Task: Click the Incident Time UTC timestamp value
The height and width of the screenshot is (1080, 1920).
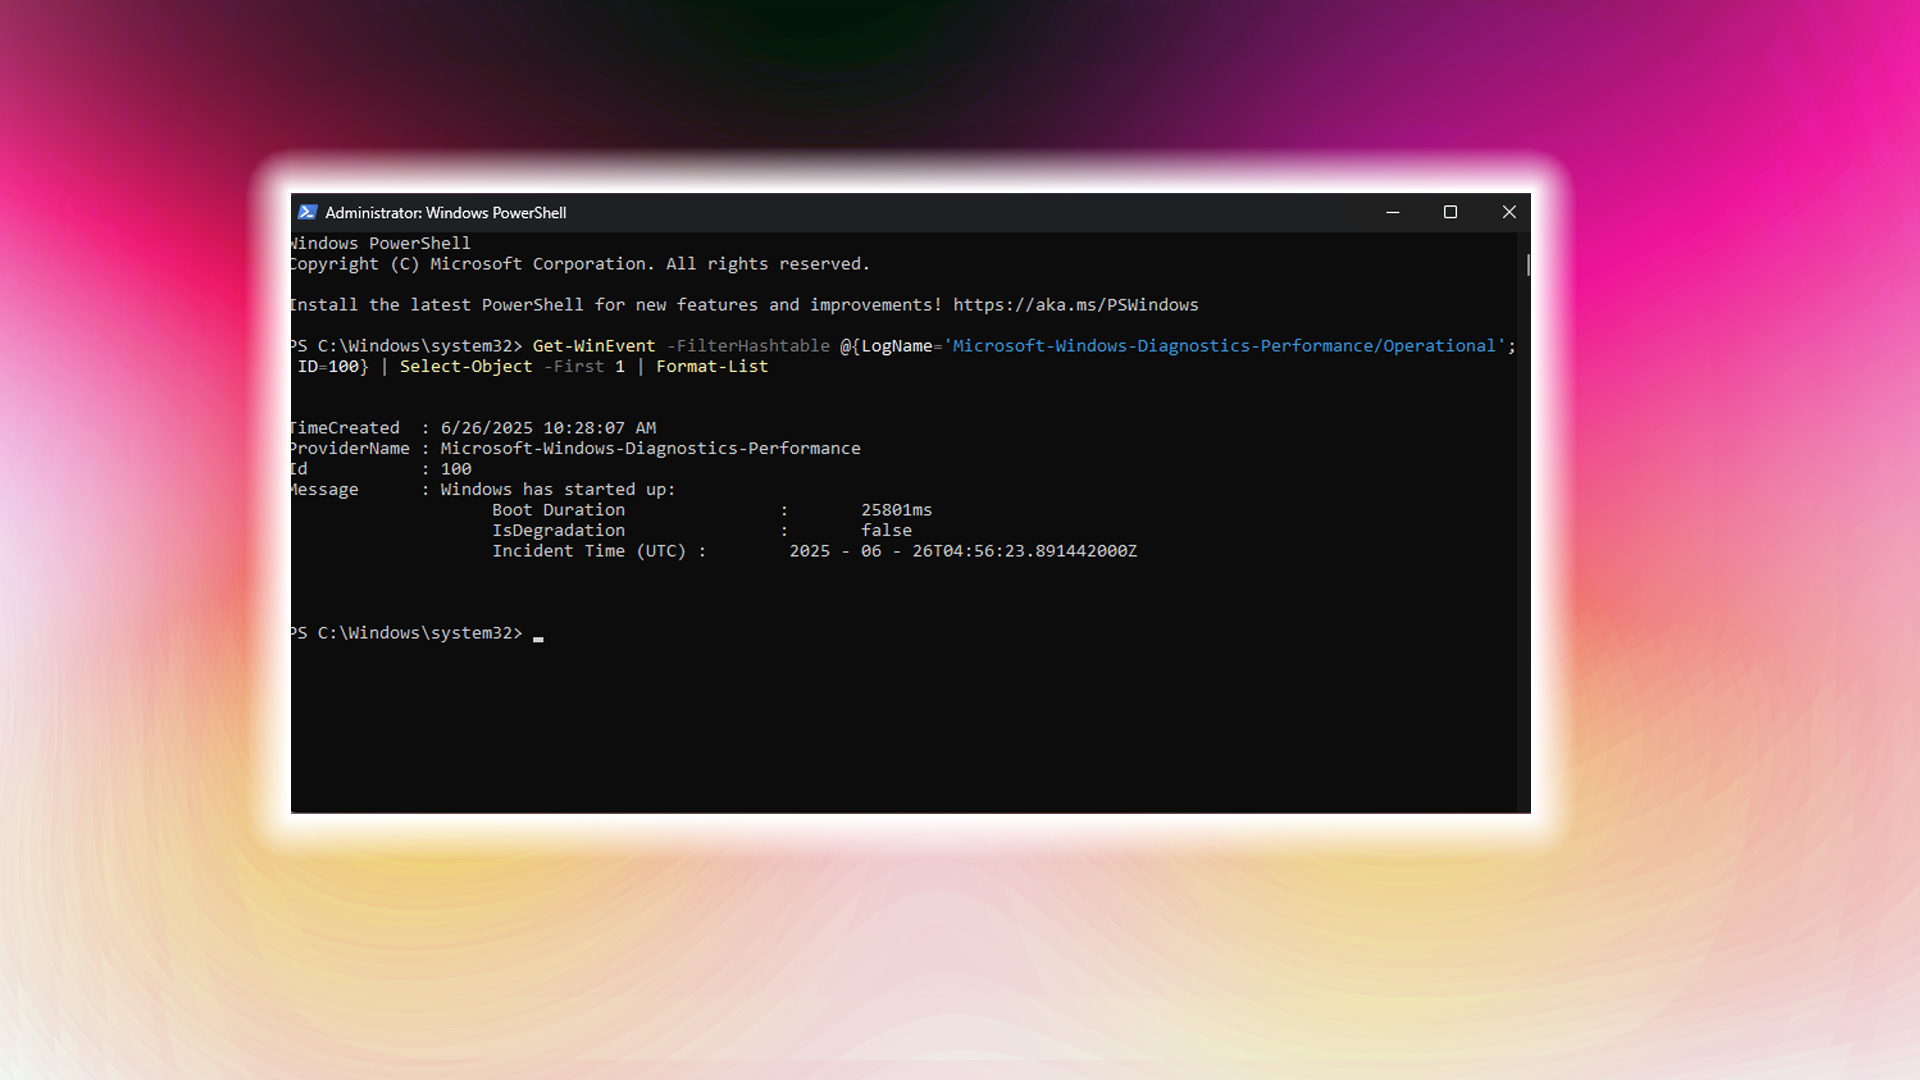Action: pyautogui.click(x=963, y=551)
